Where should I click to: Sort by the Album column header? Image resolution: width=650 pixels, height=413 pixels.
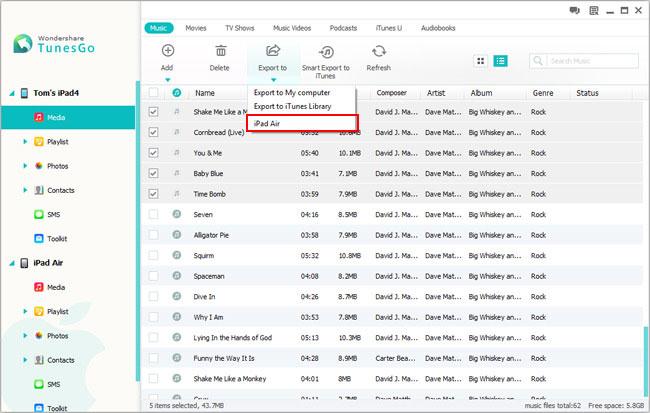[481, 93]
